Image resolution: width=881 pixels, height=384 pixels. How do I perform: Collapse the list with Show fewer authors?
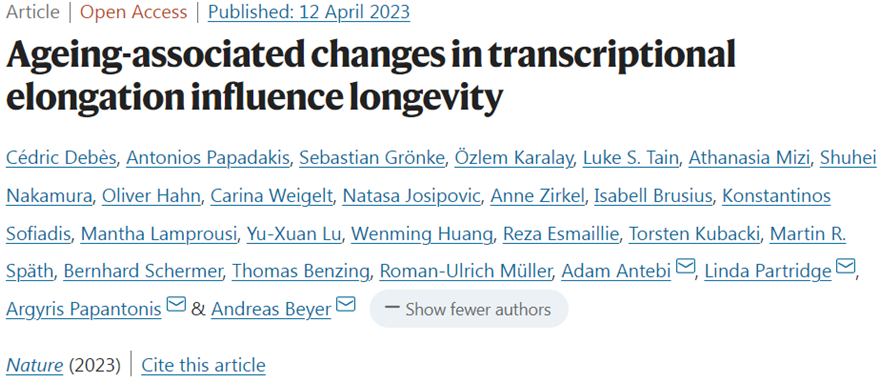pos(469,309)
